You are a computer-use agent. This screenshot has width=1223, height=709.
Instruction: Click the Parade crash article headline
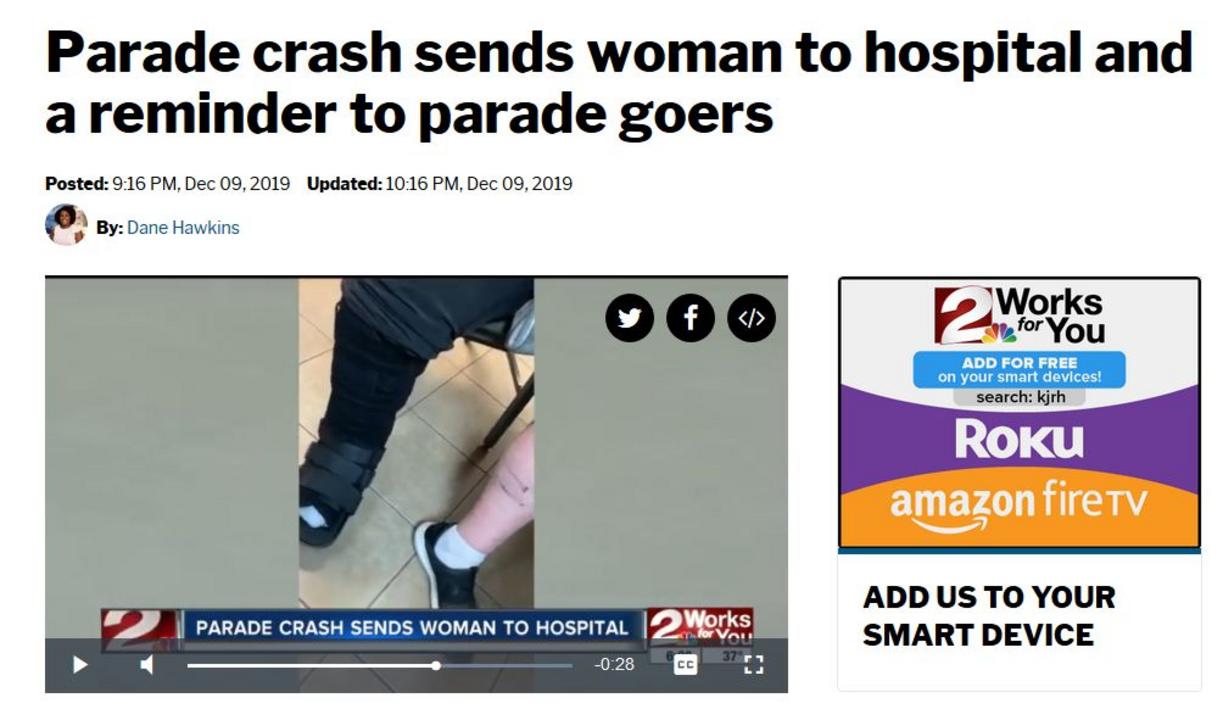(619, 83)
